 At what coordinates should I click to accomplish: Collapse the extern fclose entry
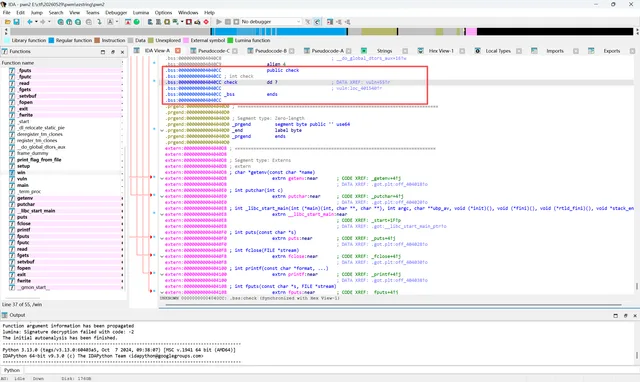click(x=162, y=256)
